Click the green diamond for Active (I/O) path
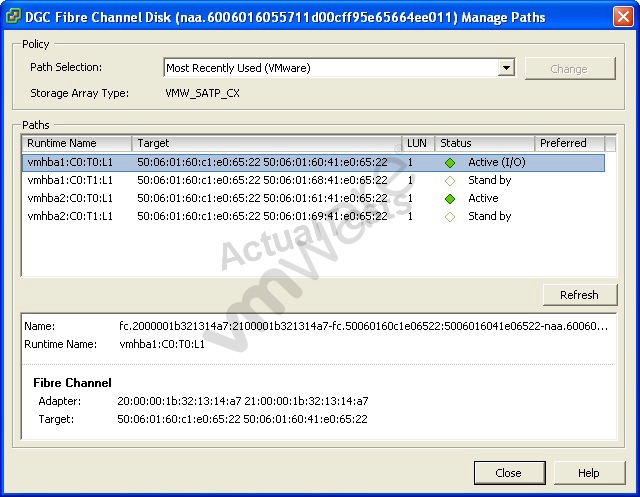The image size is (640, 497). point(450,163)
